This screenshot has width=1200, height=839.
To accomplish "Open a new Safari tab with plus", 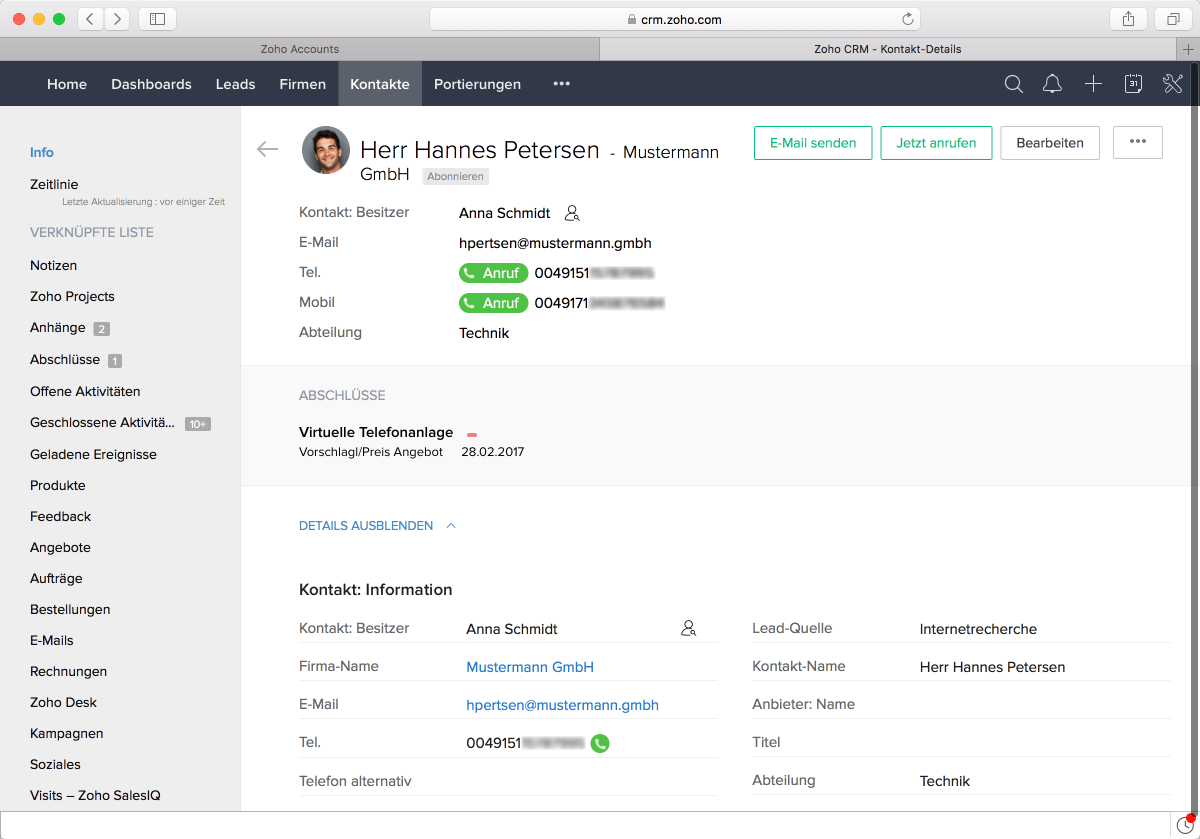I will point(1188,49).
